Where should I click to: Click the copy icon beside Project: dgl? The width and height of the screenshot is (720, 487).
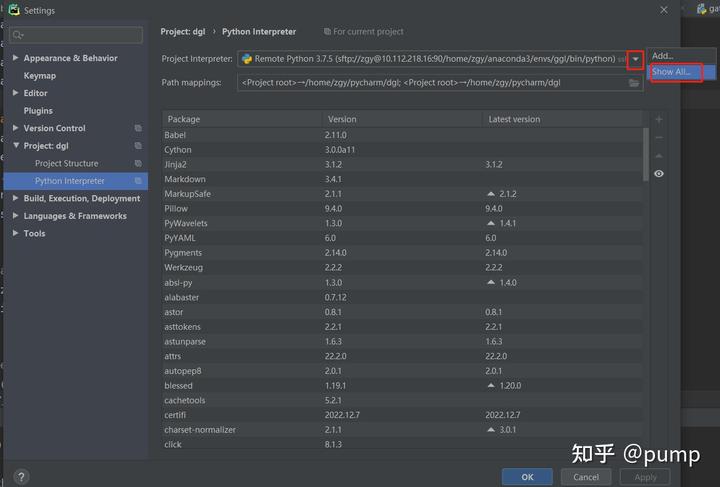click(138, 146)
